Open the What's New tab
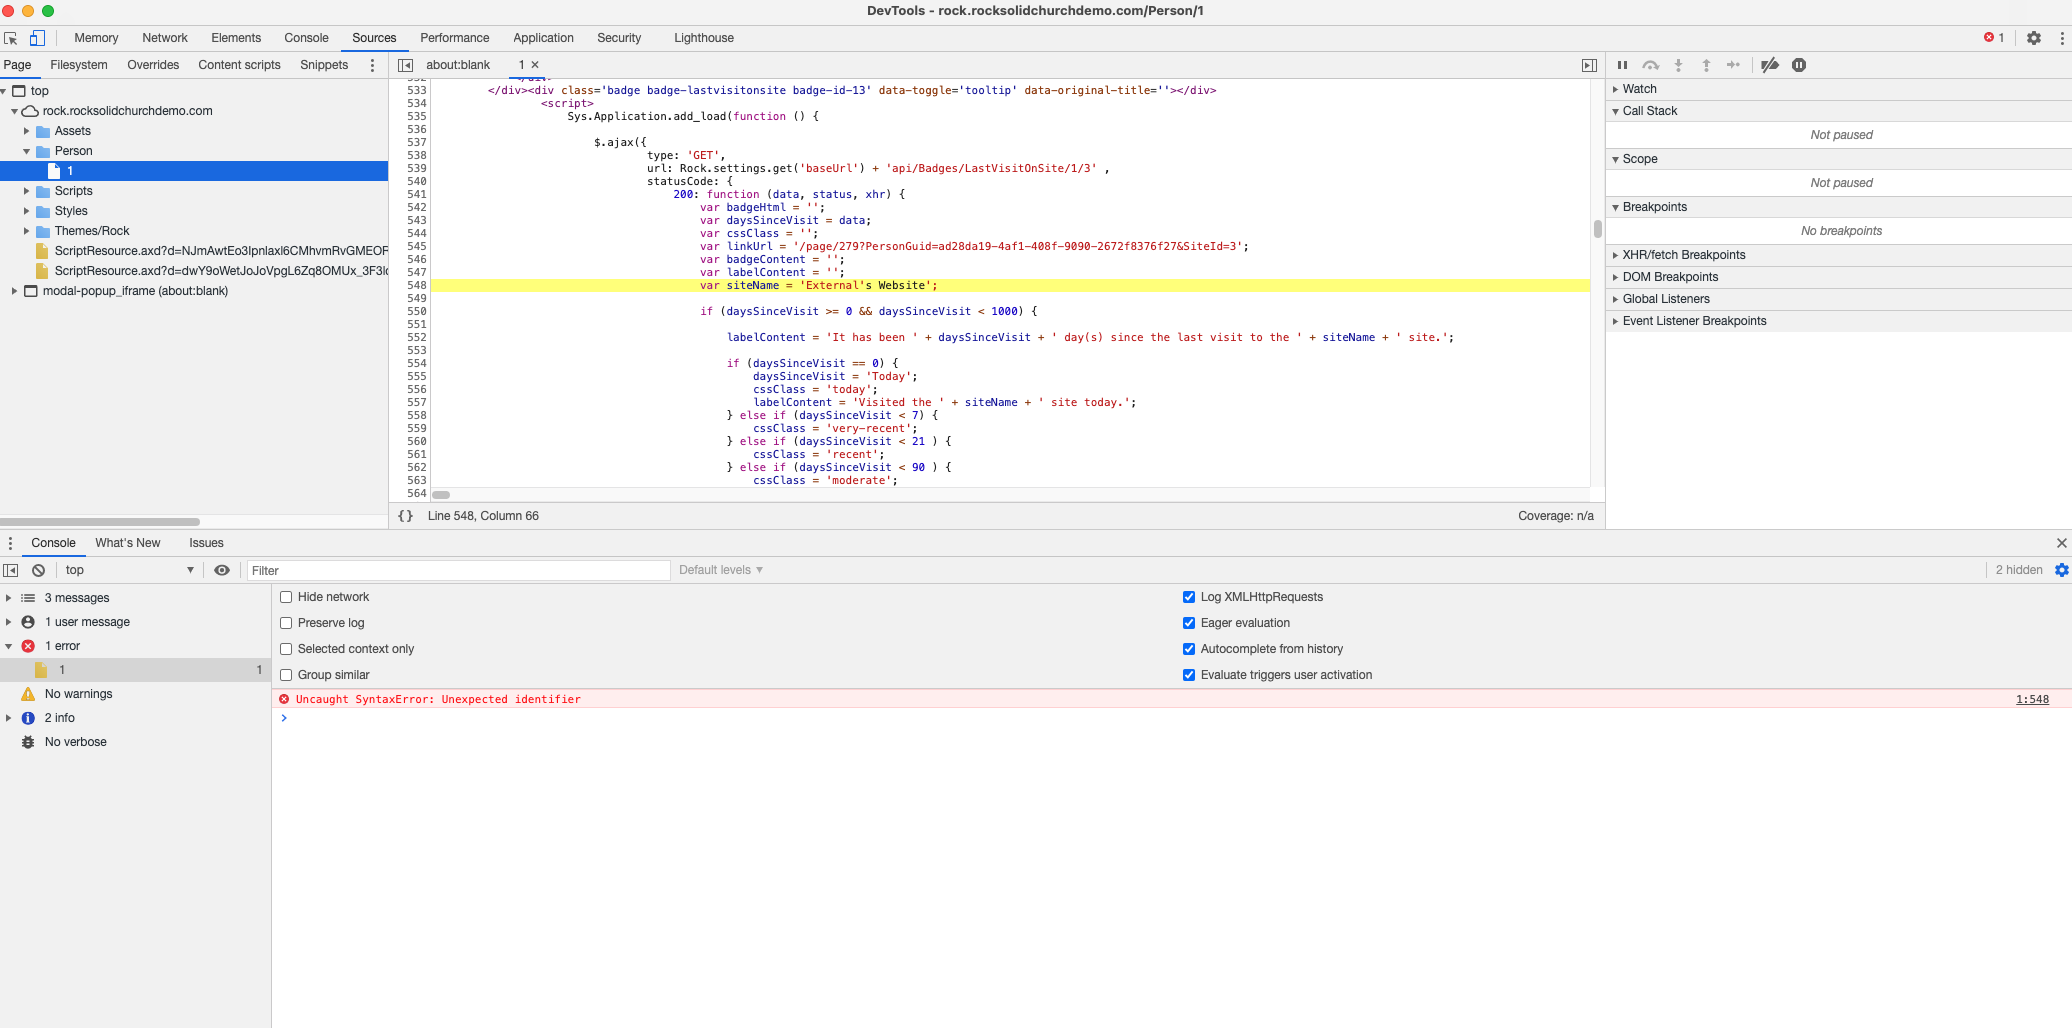The height and width of the screenshot is (1028, 2072). (127, 543)
